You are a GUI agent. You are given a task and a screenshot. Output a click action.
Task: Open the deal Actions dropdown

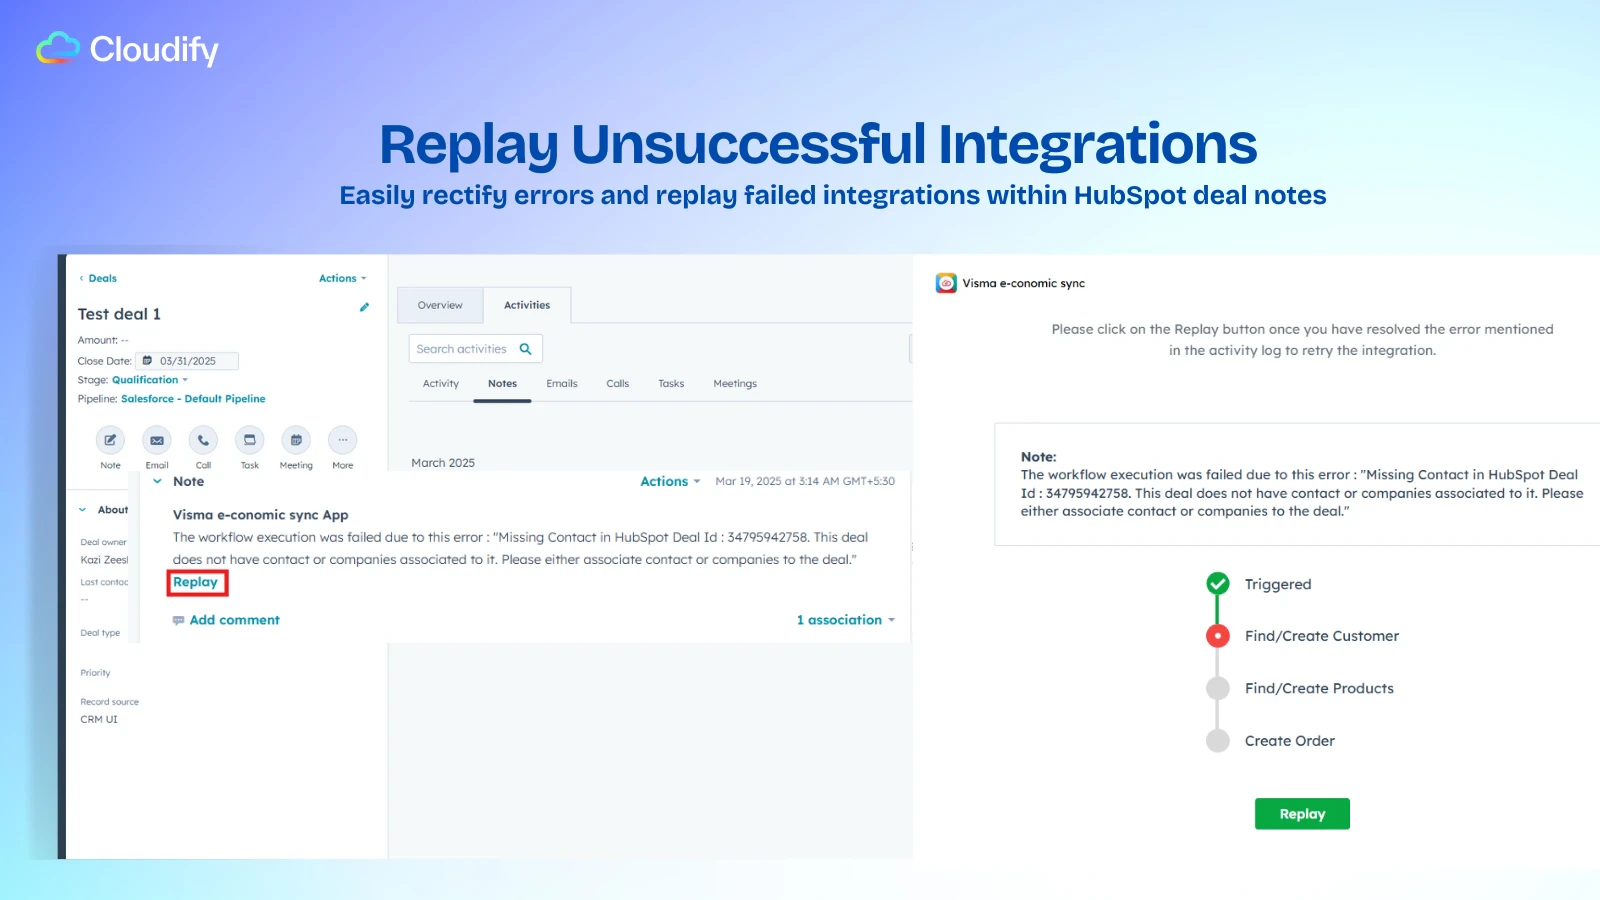click(x=342, y=278)
